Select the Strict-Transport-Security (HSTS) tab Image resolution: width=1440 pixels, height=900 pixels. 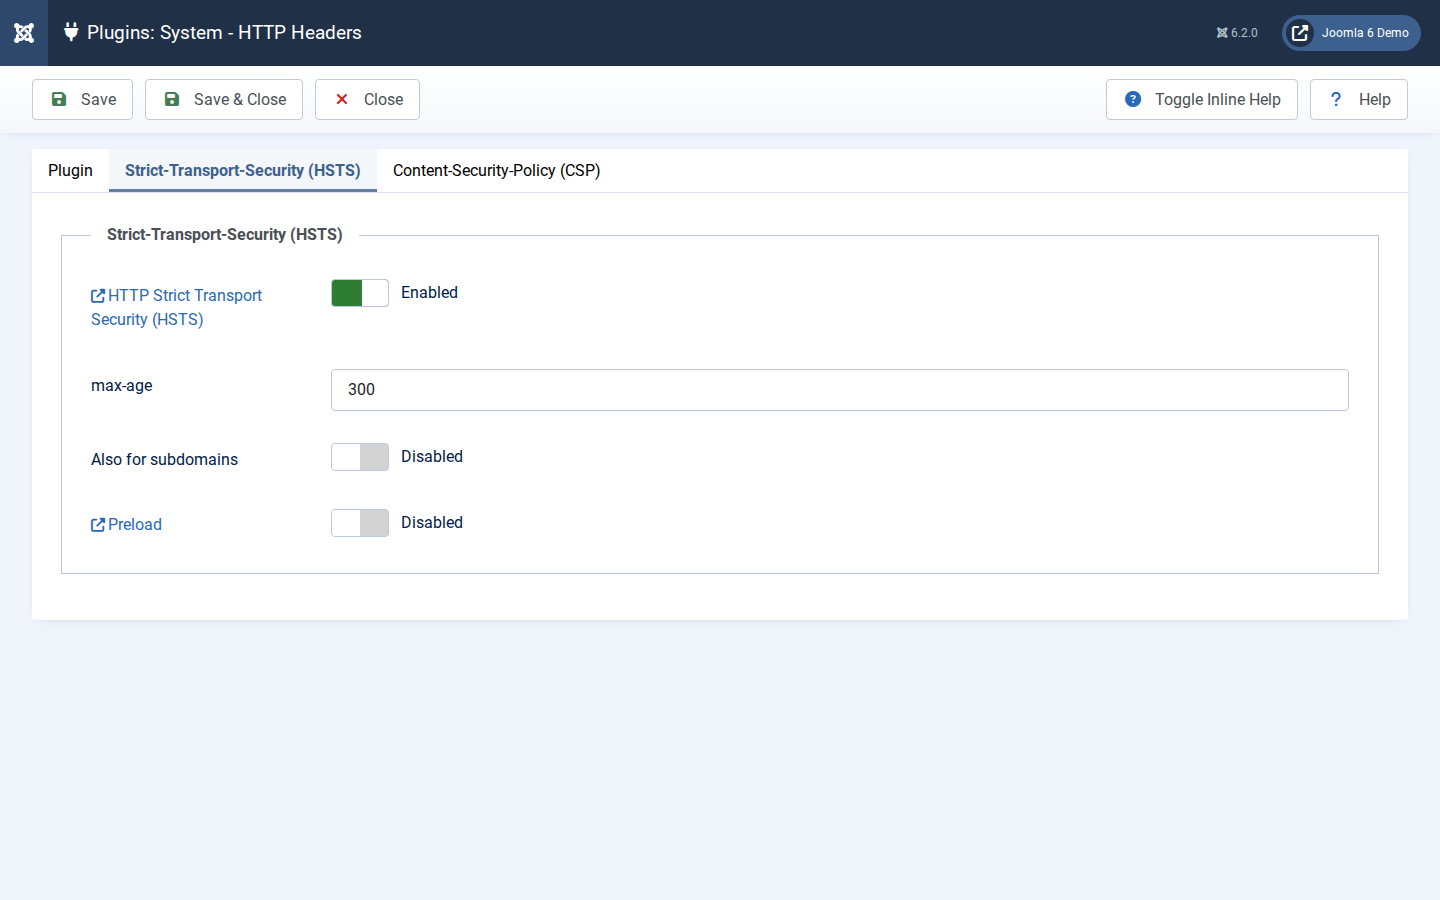click(243, 170)
